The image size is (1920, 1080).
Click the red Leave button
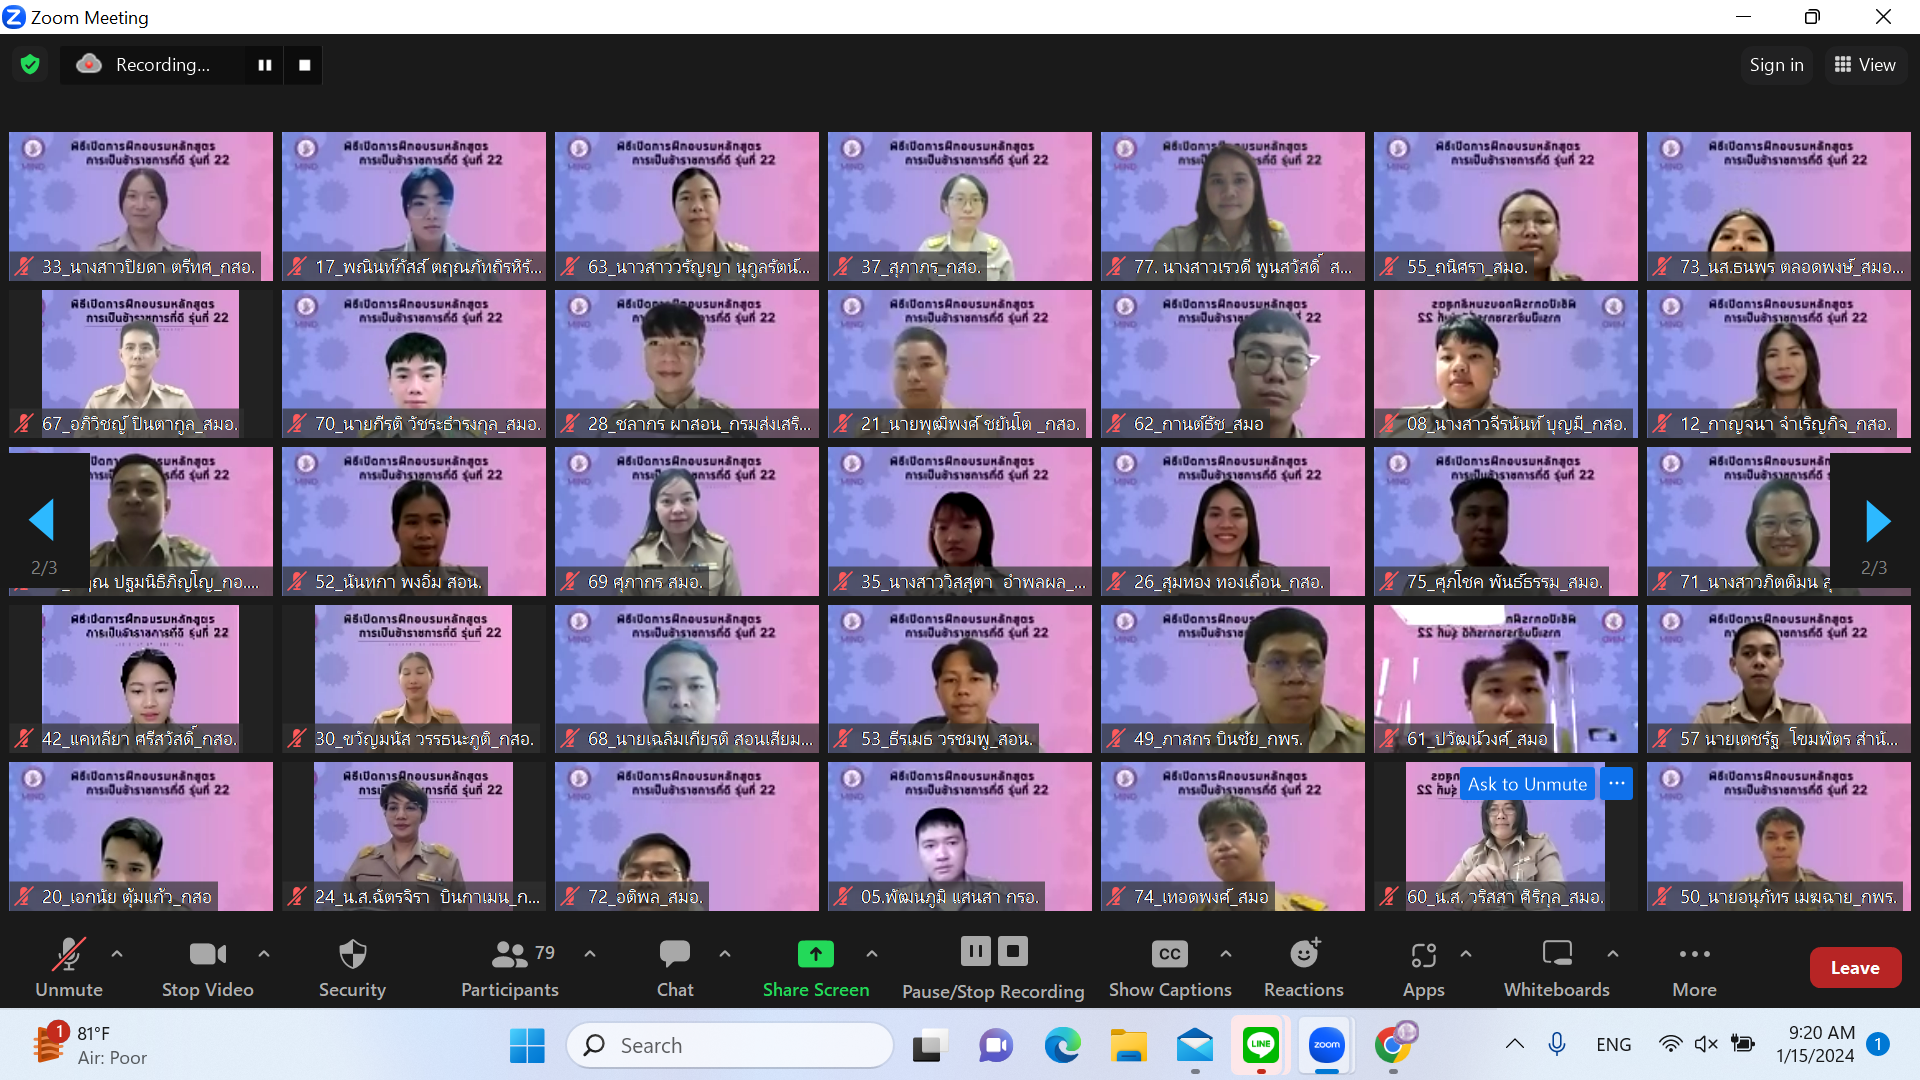tap(1854, 967)
